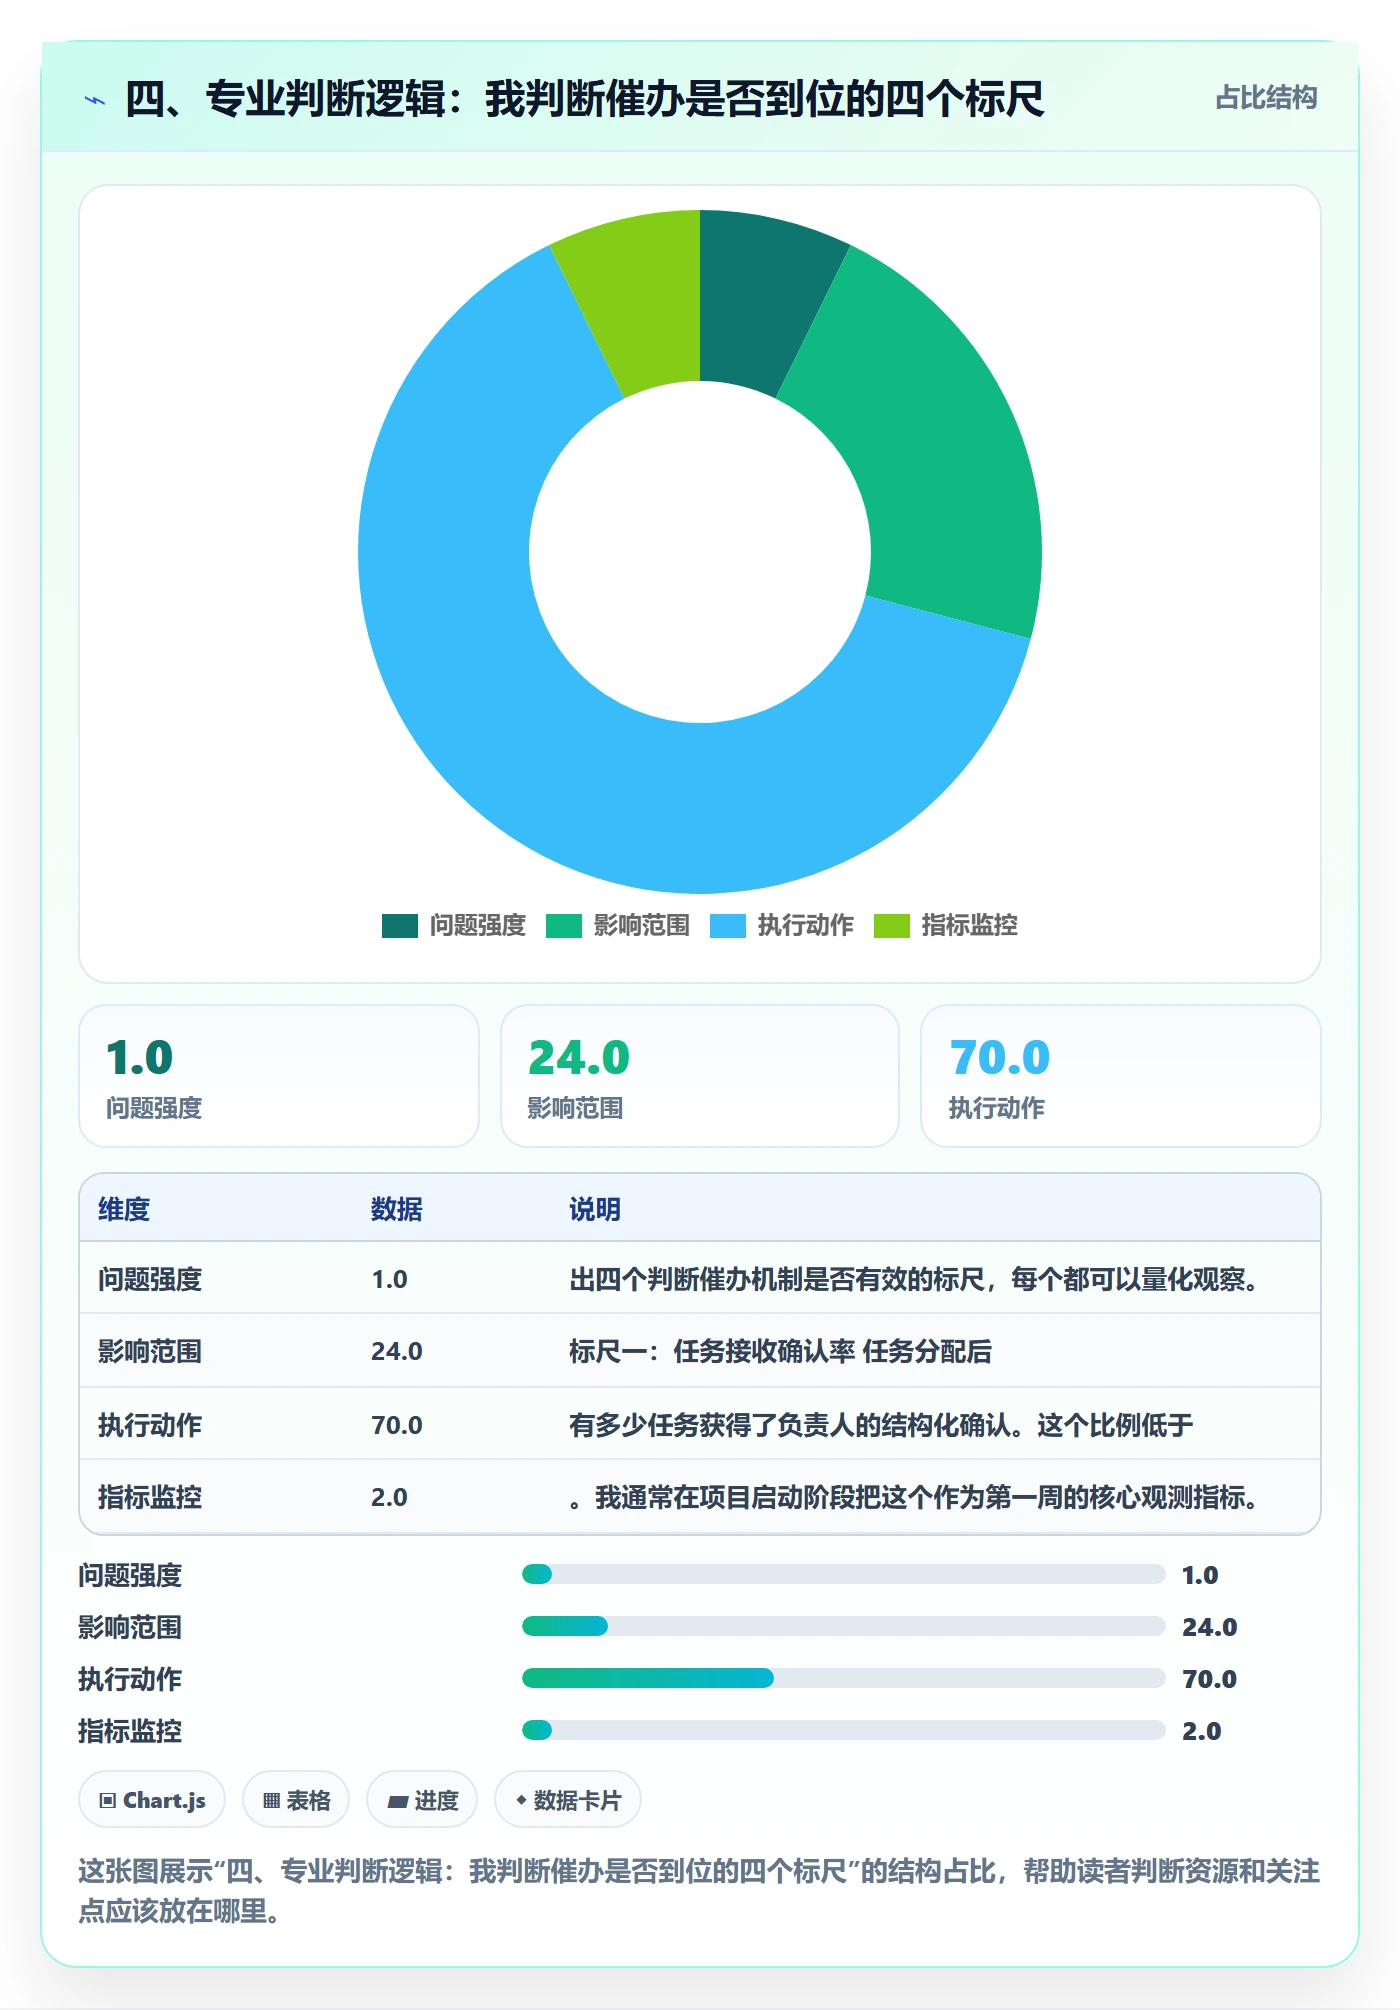Click the 维度 column header
1400x2010 pixels.
click(124, 1209)
